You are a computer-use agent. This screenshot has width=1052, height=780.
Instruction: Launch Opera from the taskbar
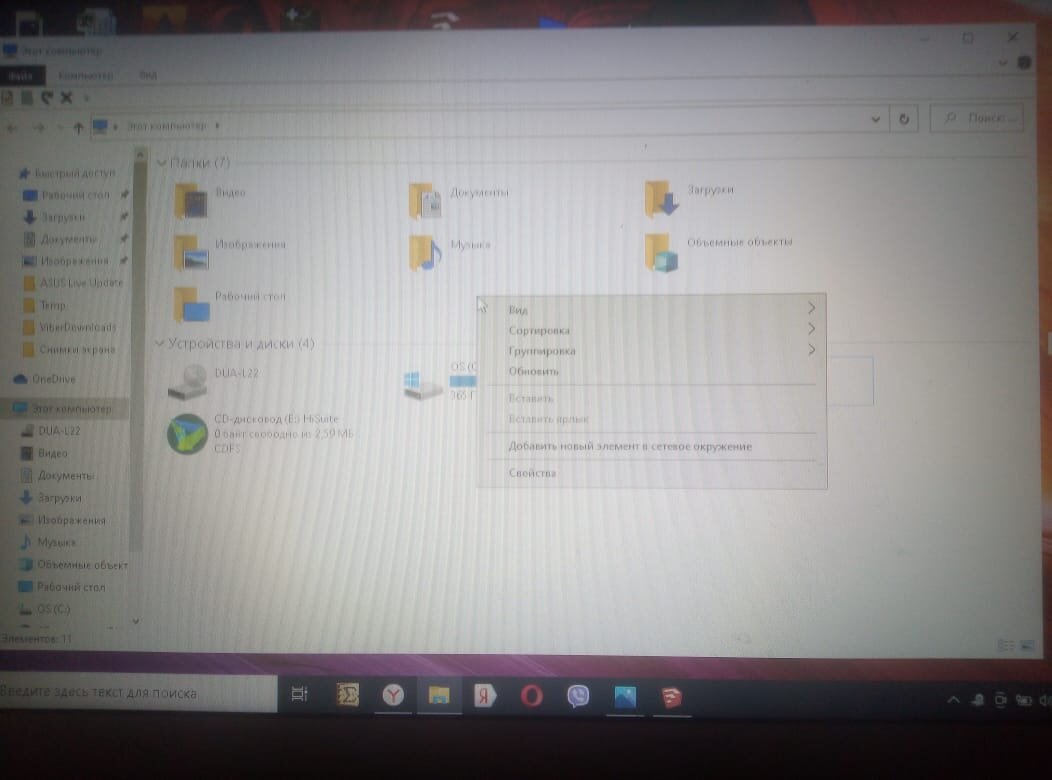click(531, 696)
